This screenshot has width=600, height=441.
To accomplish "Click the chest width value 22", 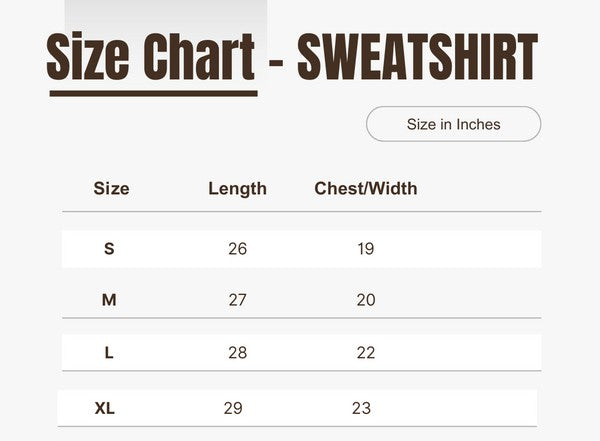I will (x=366, y=353).
